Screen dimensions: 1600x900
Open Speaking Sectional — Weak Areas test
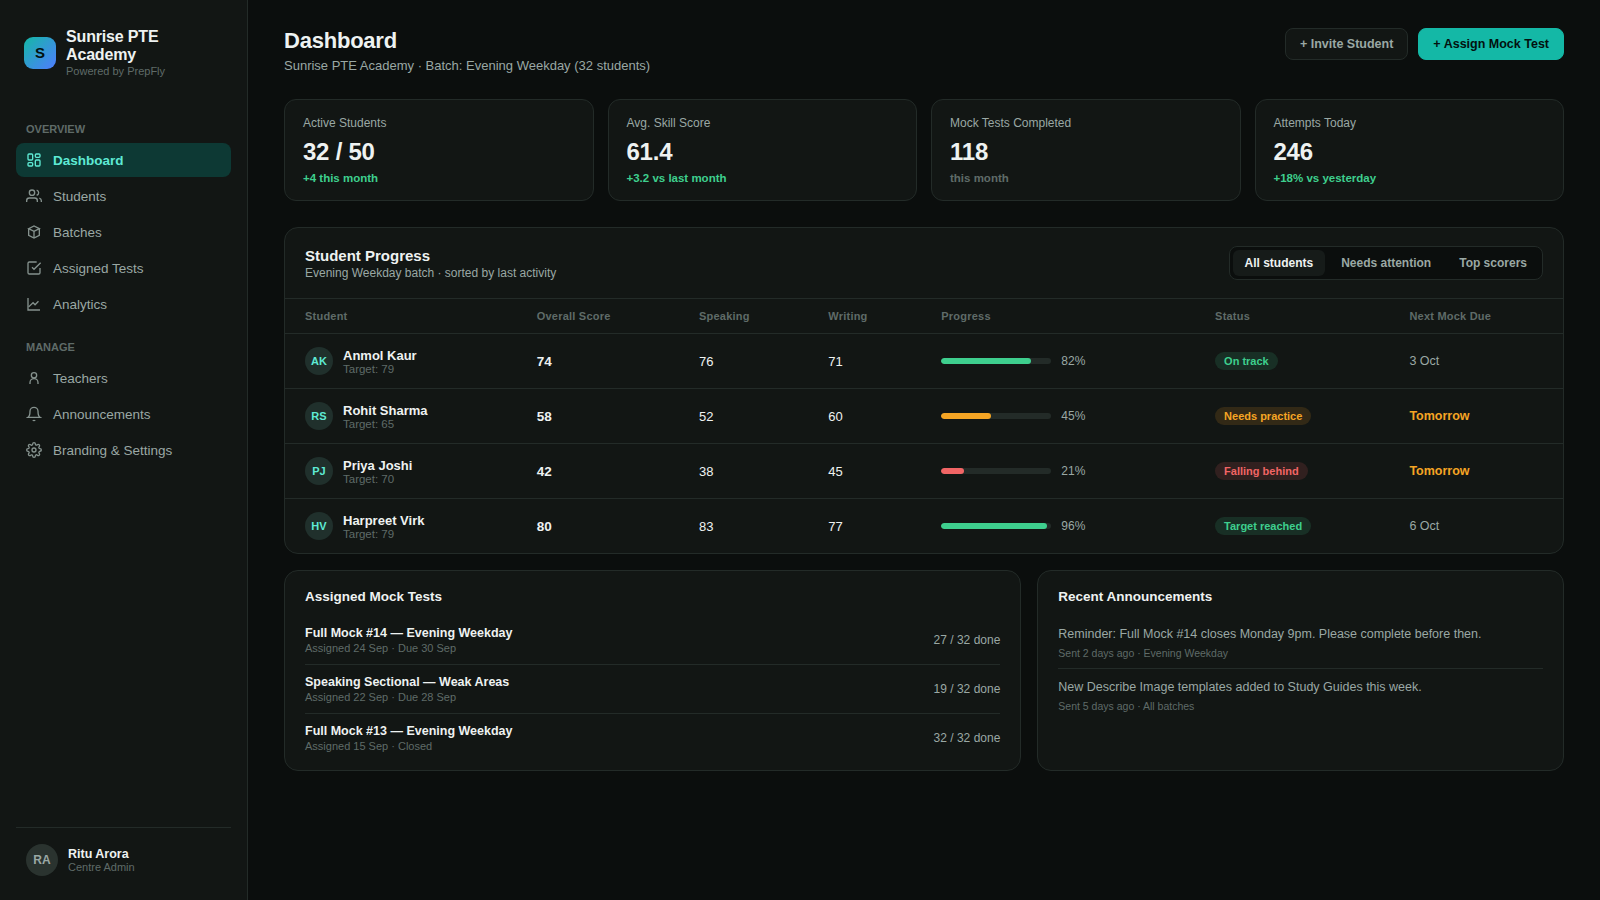(652, 689)
